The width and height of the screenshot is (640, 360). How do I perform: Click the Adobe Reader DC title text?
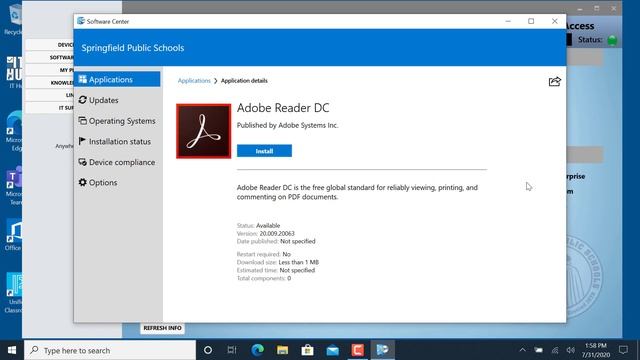[283, 108]
